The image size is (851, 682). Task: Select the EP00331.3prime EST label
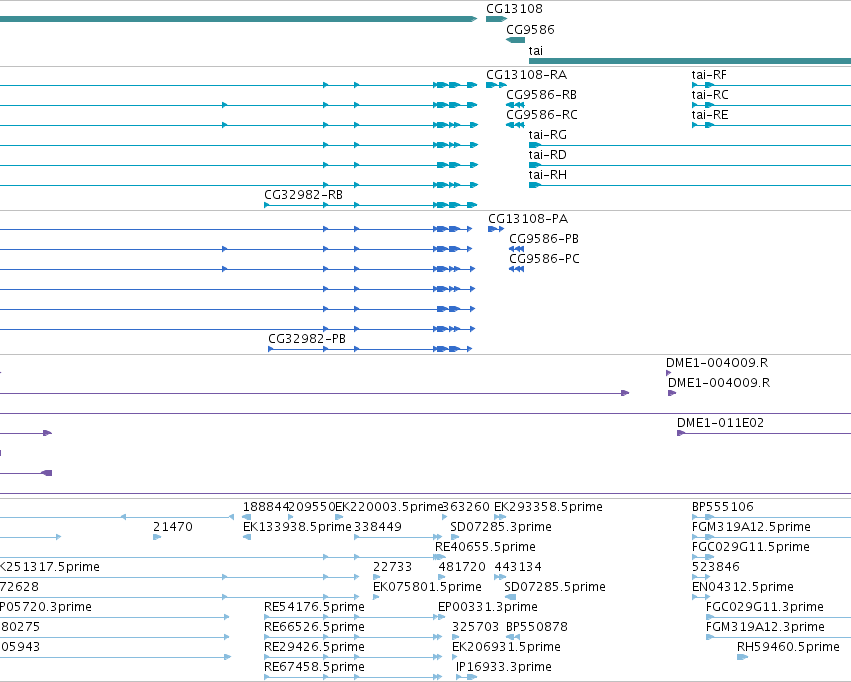(x=488, y=607)
